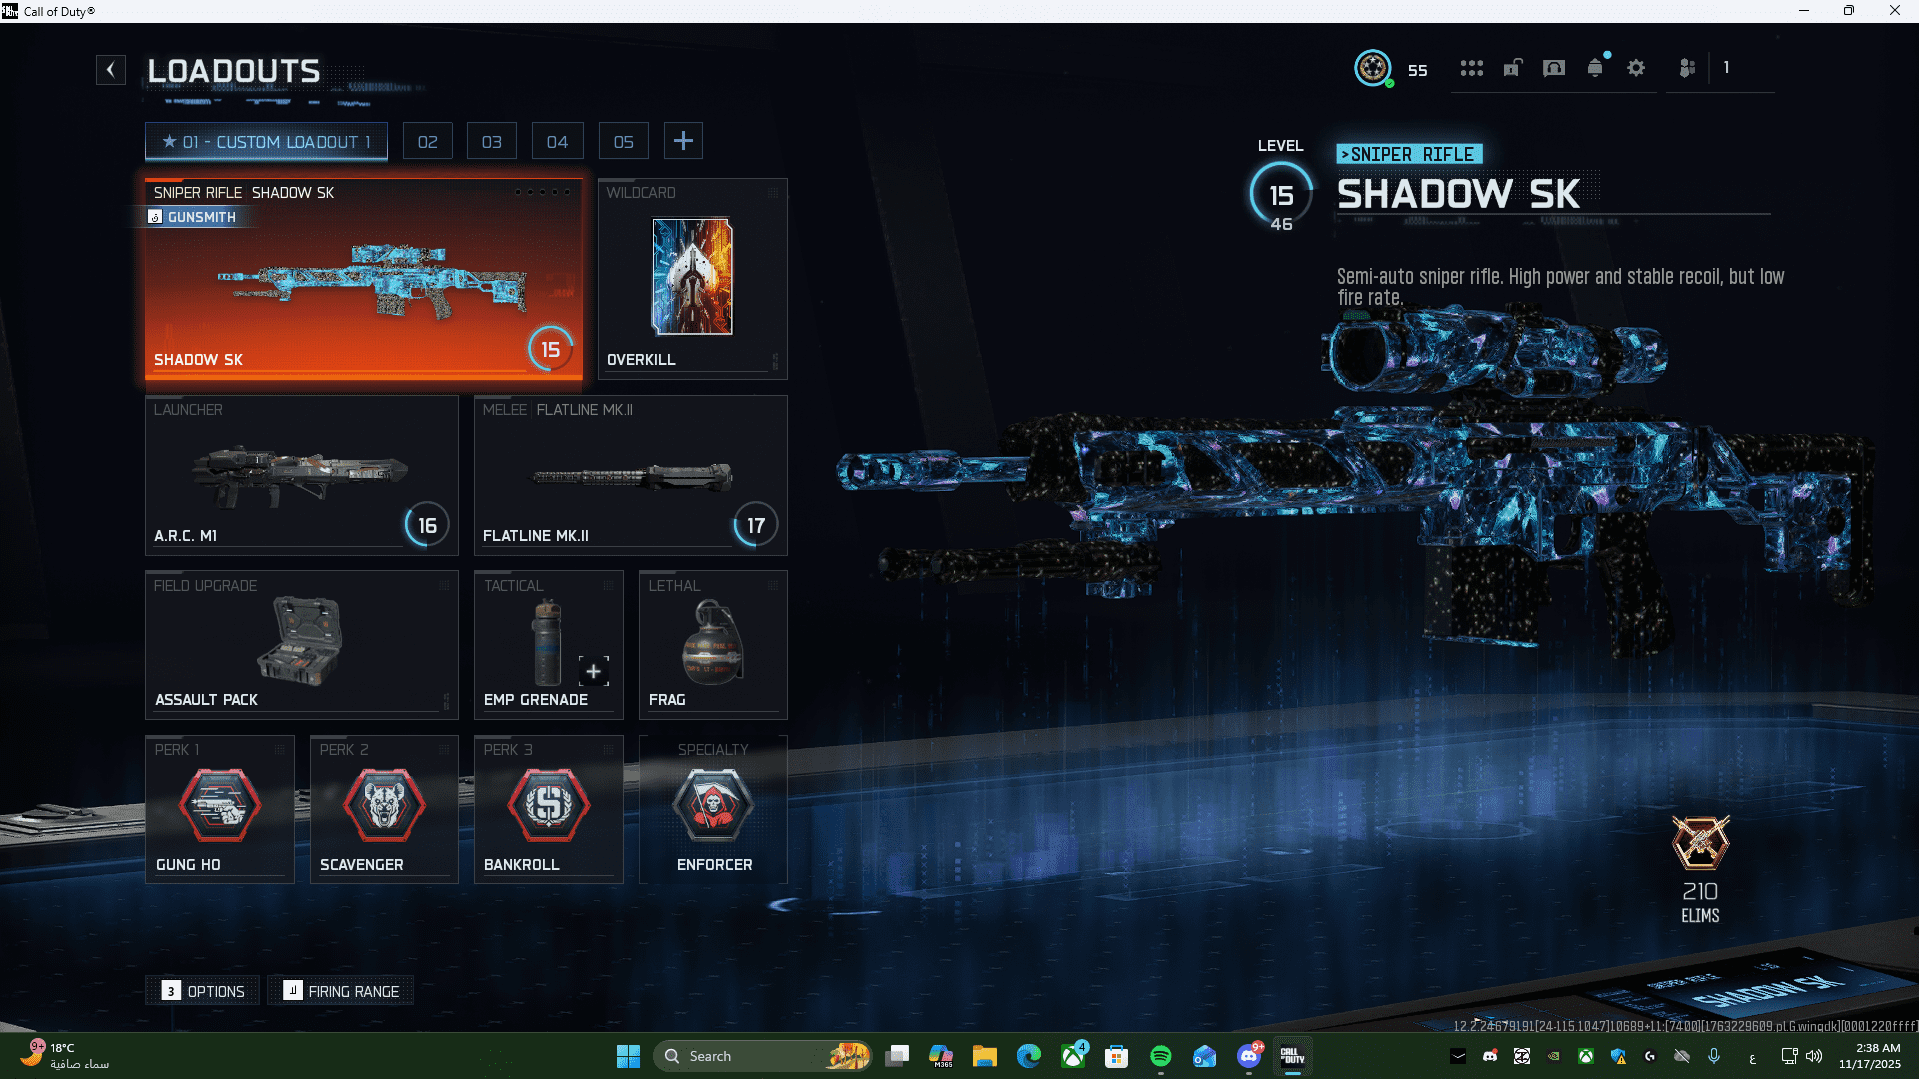
Task: Open the grid menu icon in top bar
Action: point(1471,68)
